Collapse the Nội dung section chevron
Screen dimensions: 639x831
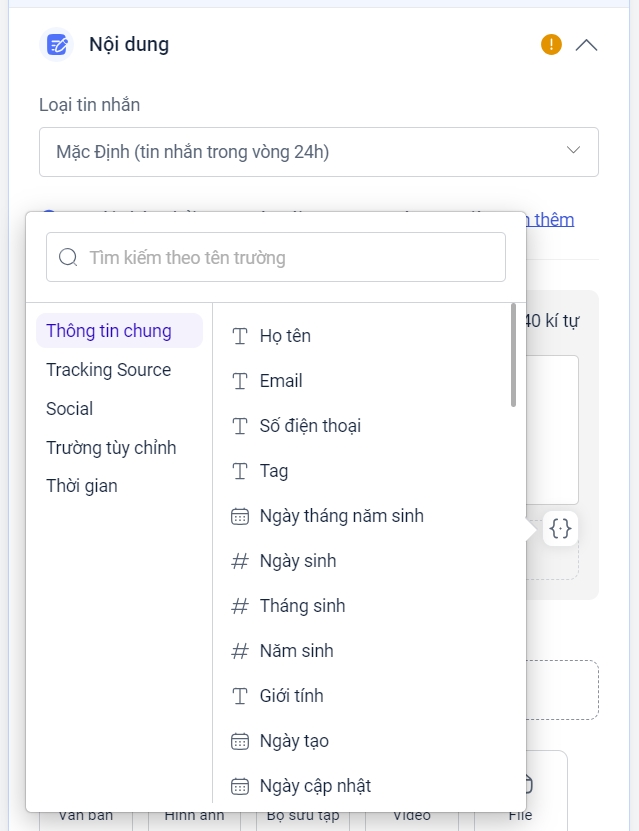click(587, 45)
